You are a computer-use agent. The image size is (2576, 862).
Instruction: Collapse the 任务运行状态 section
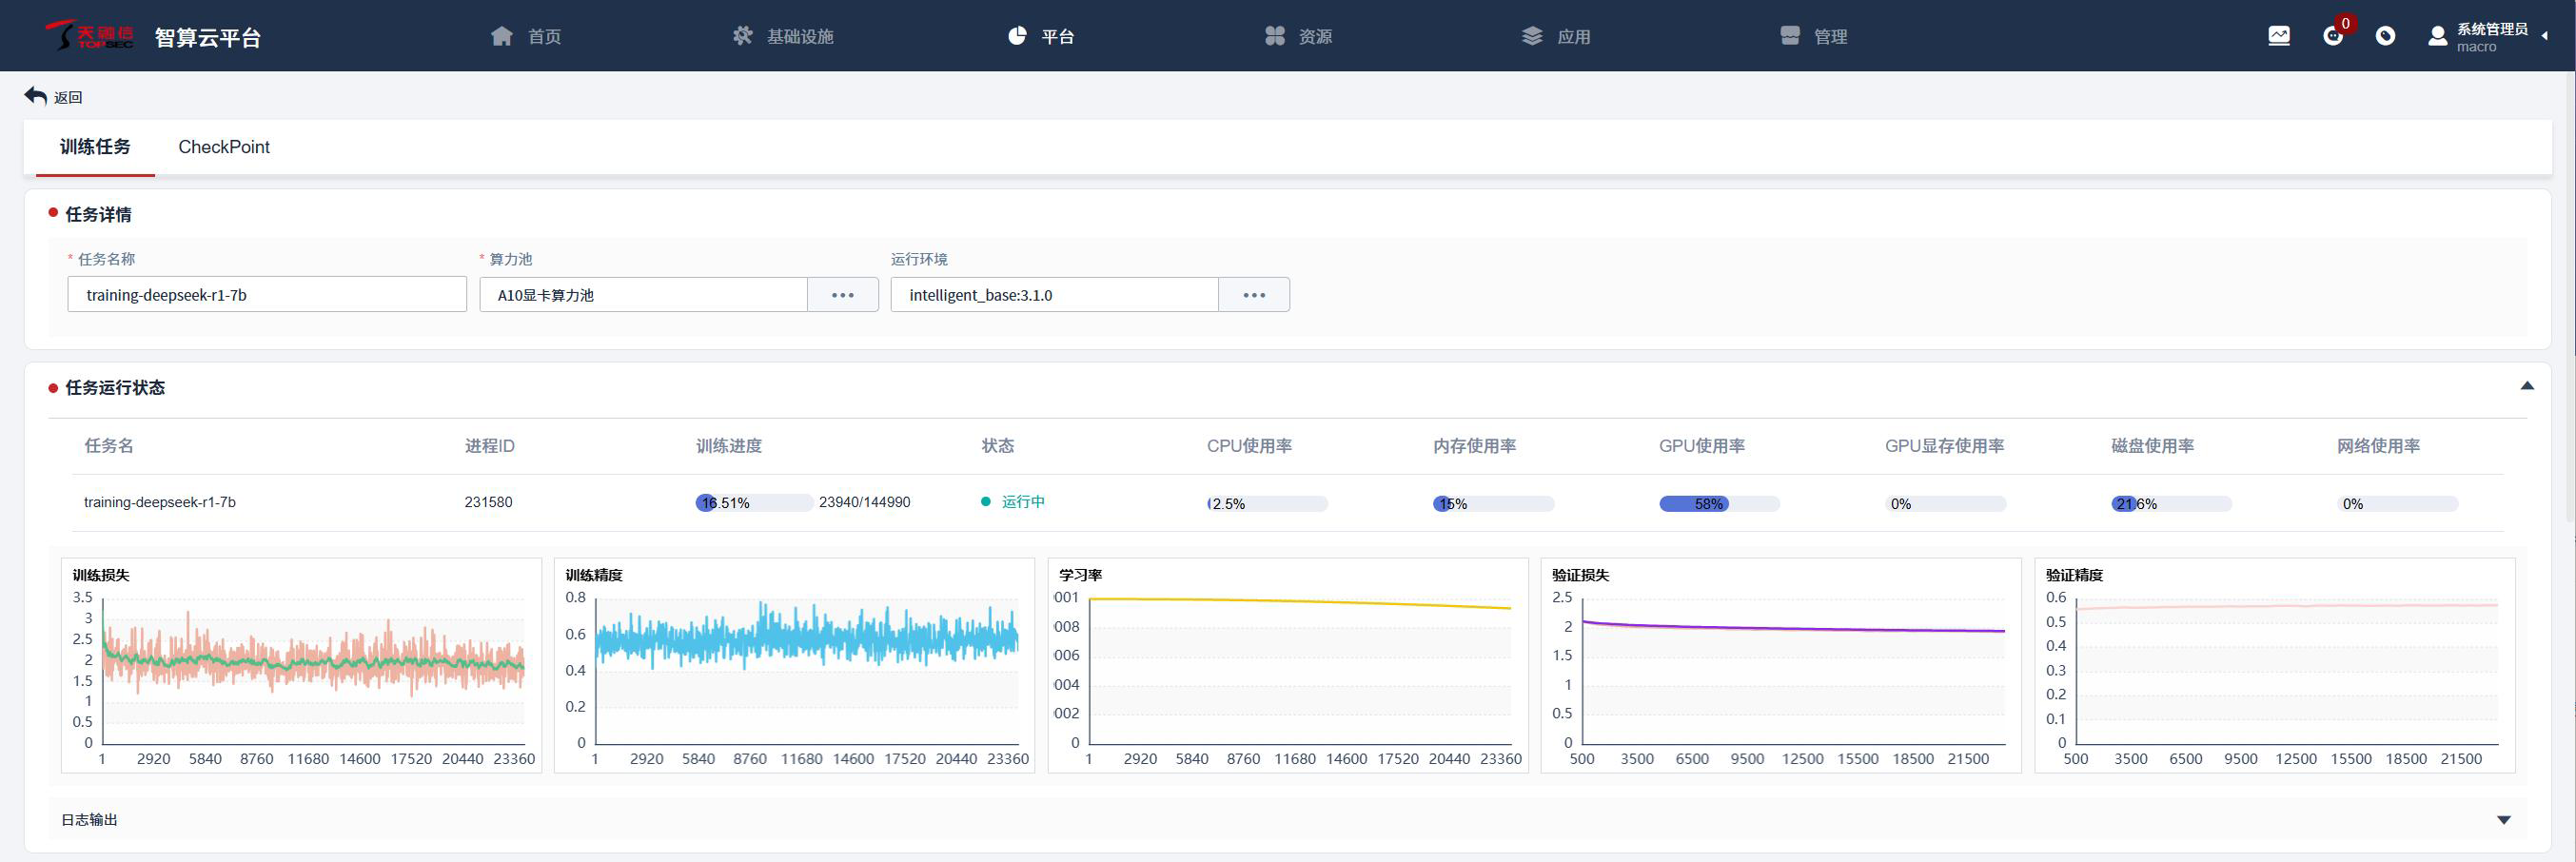[x=2526, y=386]
